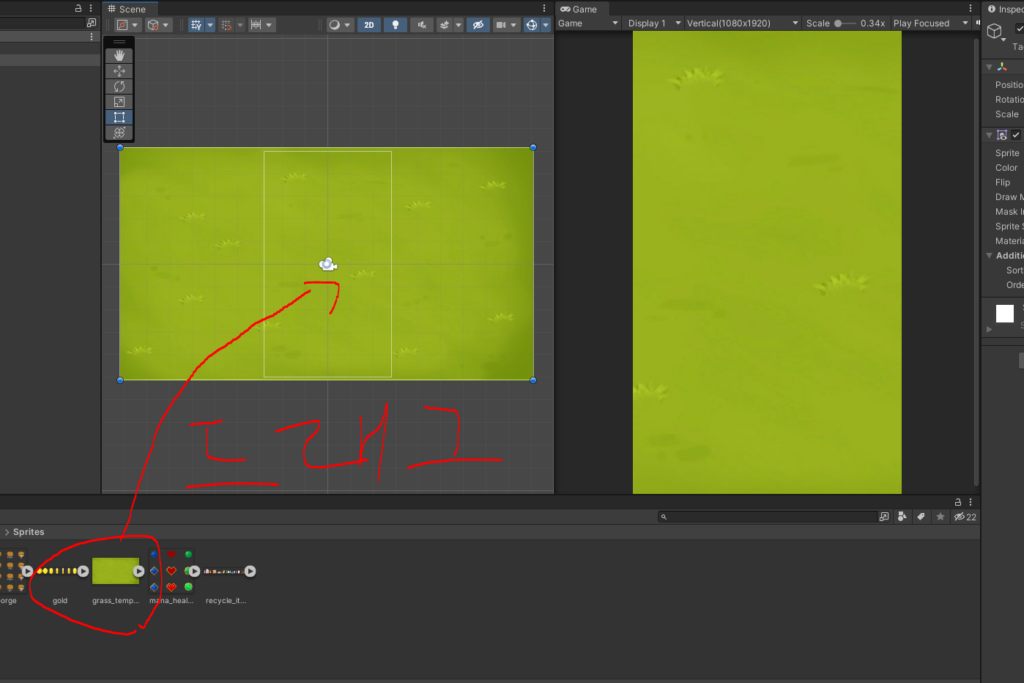The width and height of the screenshot is (1024, 683).
Task: Toggle scene lighting lightbulb button
Action: tap(395, 25)
